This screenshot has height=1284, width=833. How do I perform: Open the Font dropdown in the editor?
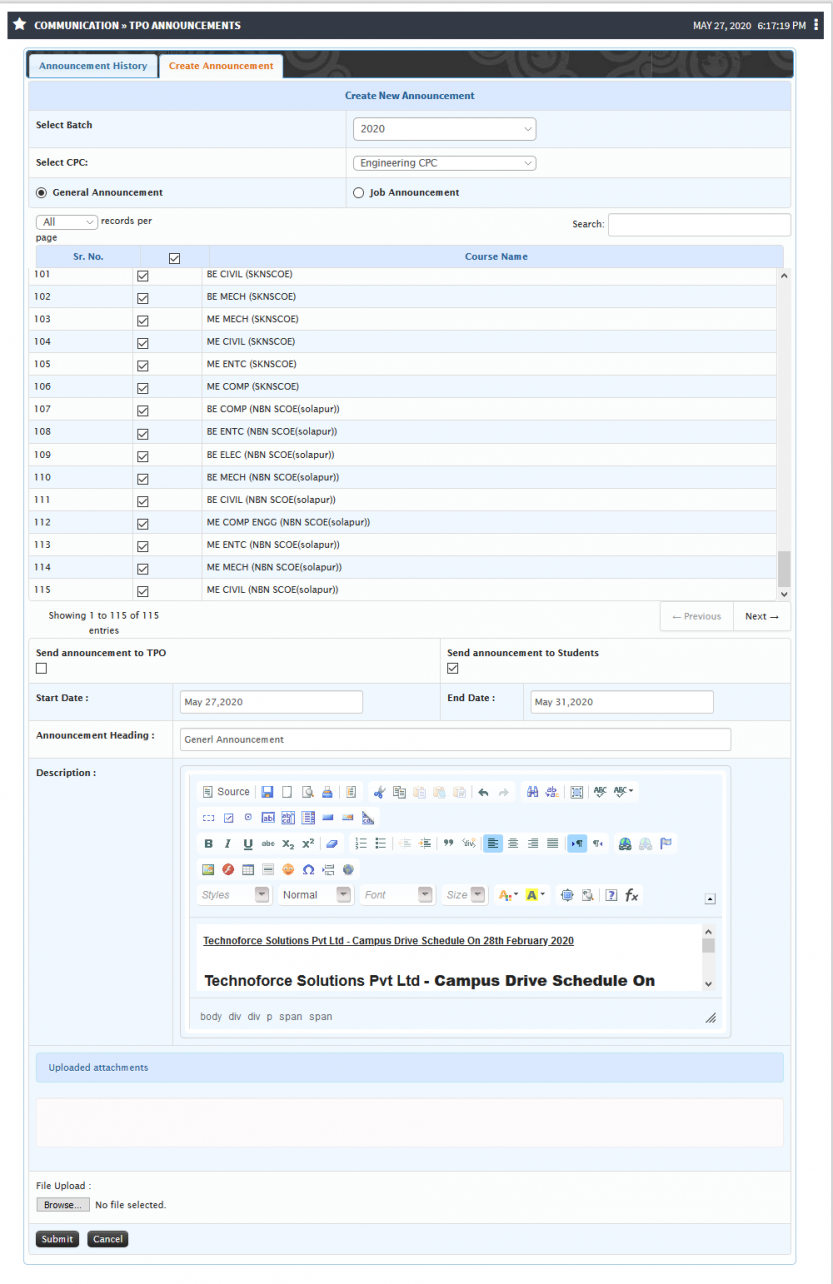coord(396,895)
